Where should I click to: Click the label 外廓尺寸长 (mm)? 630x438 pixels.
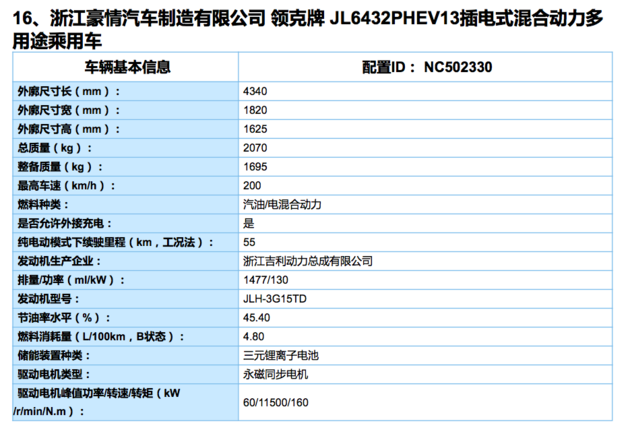click(x=69, y=92)
